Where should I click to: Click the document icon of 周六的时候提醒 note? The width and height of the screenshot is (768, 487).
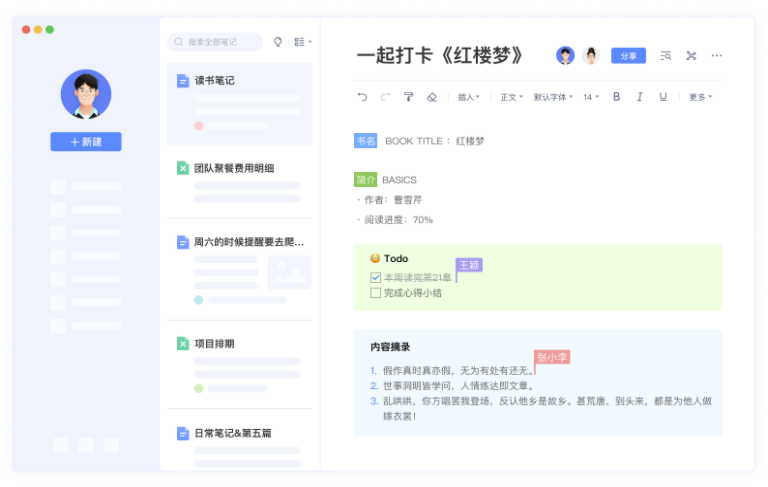pos(183,242)
